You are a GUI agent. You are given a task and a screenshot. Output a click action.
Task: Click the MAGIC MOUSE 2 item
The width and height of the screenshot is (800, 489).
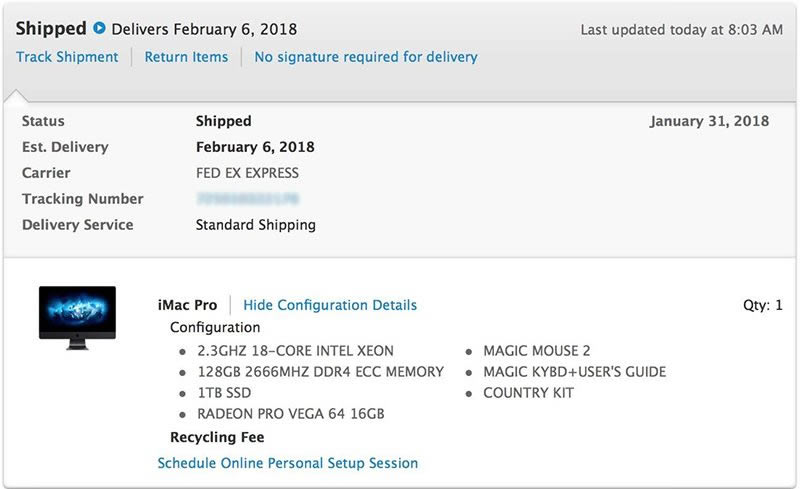pyautogui.click(x=536, y=351)
